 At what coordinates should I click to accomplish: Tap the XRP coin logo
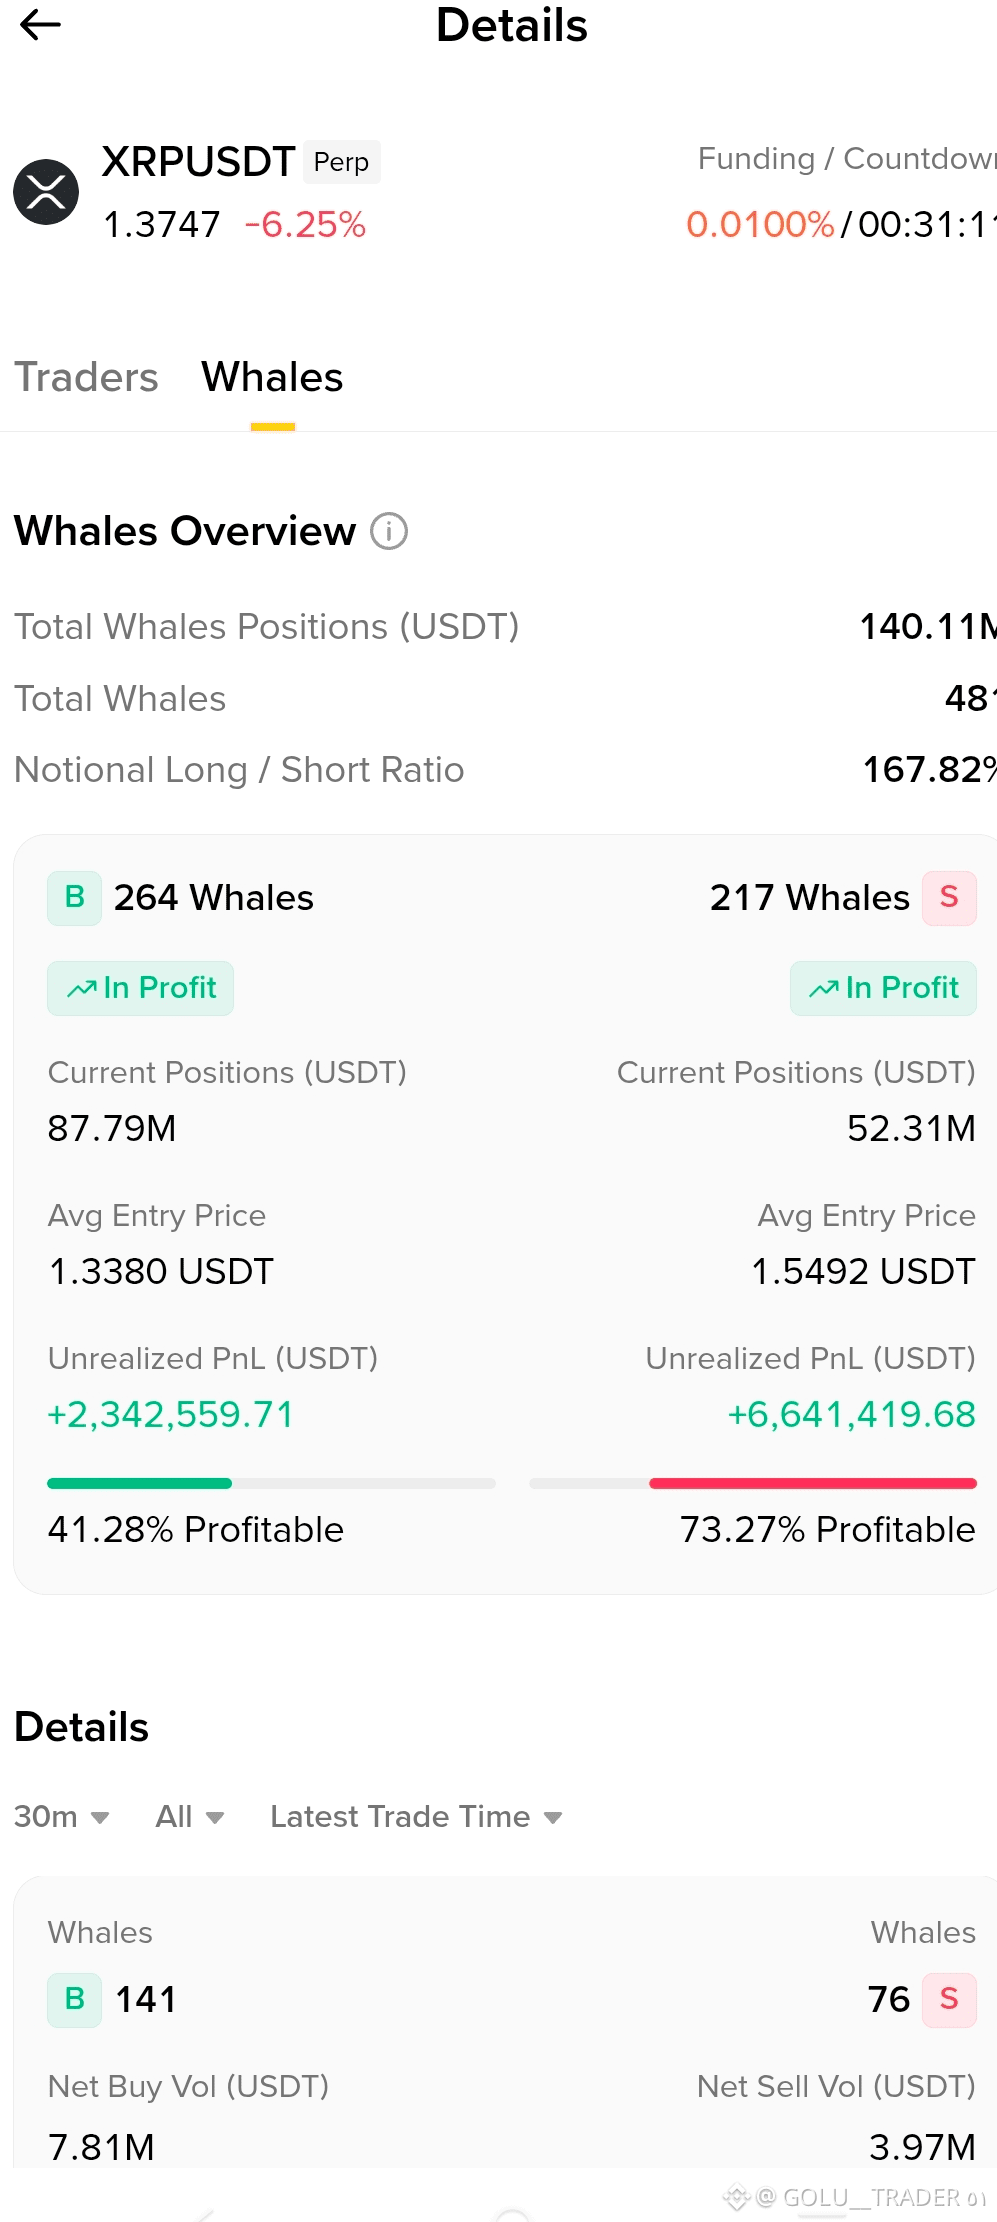(x=46, y=192)
